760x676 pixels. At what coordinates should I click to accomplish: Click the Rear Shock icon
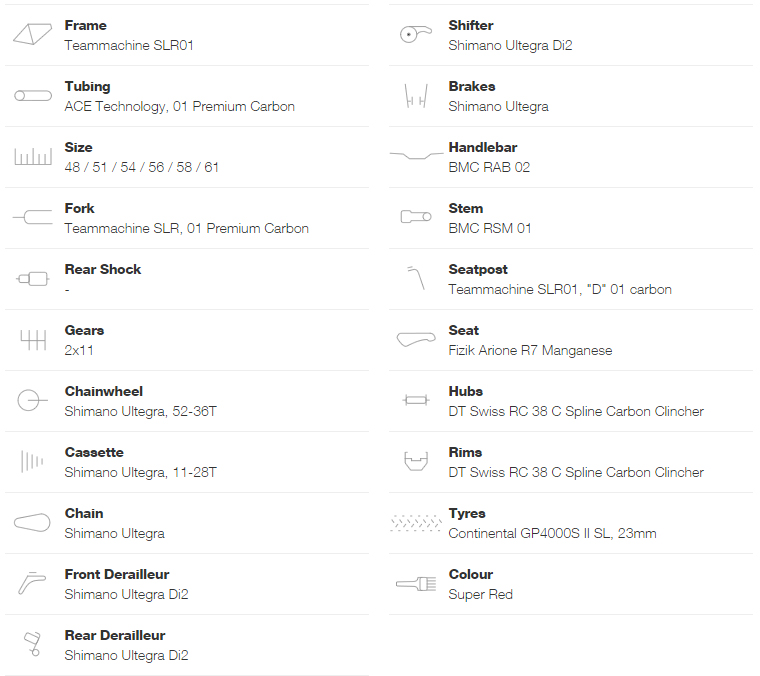pyautogui.click(x=32, y=279)
